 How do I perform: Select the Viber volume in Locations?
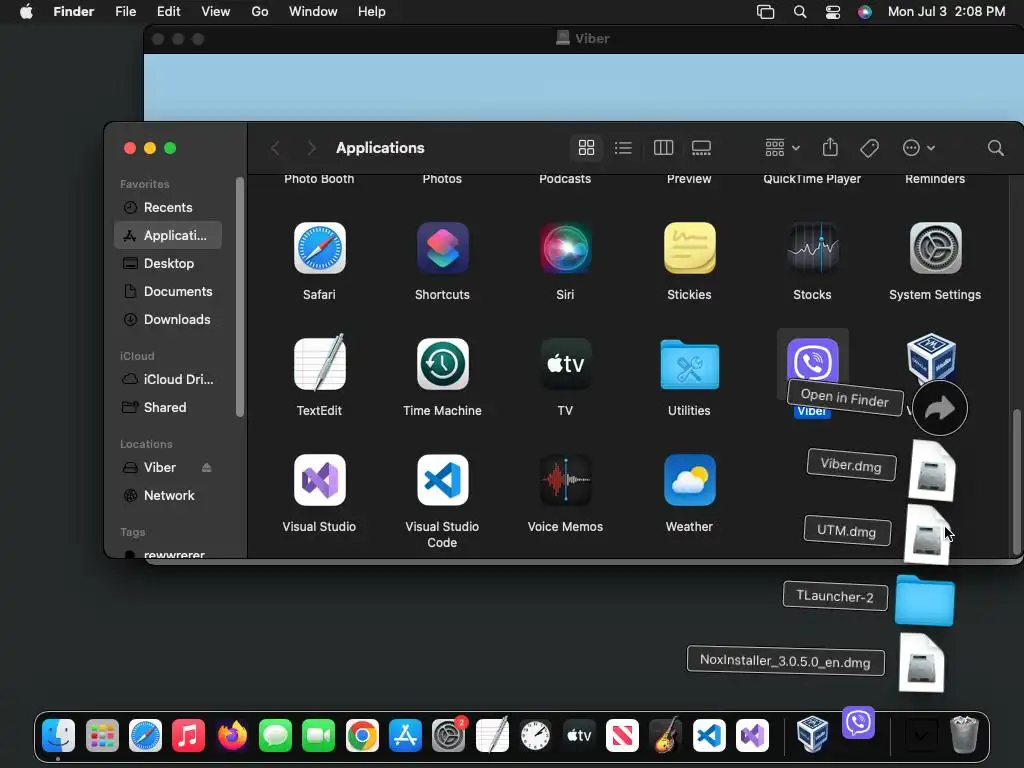click(159, 468)
